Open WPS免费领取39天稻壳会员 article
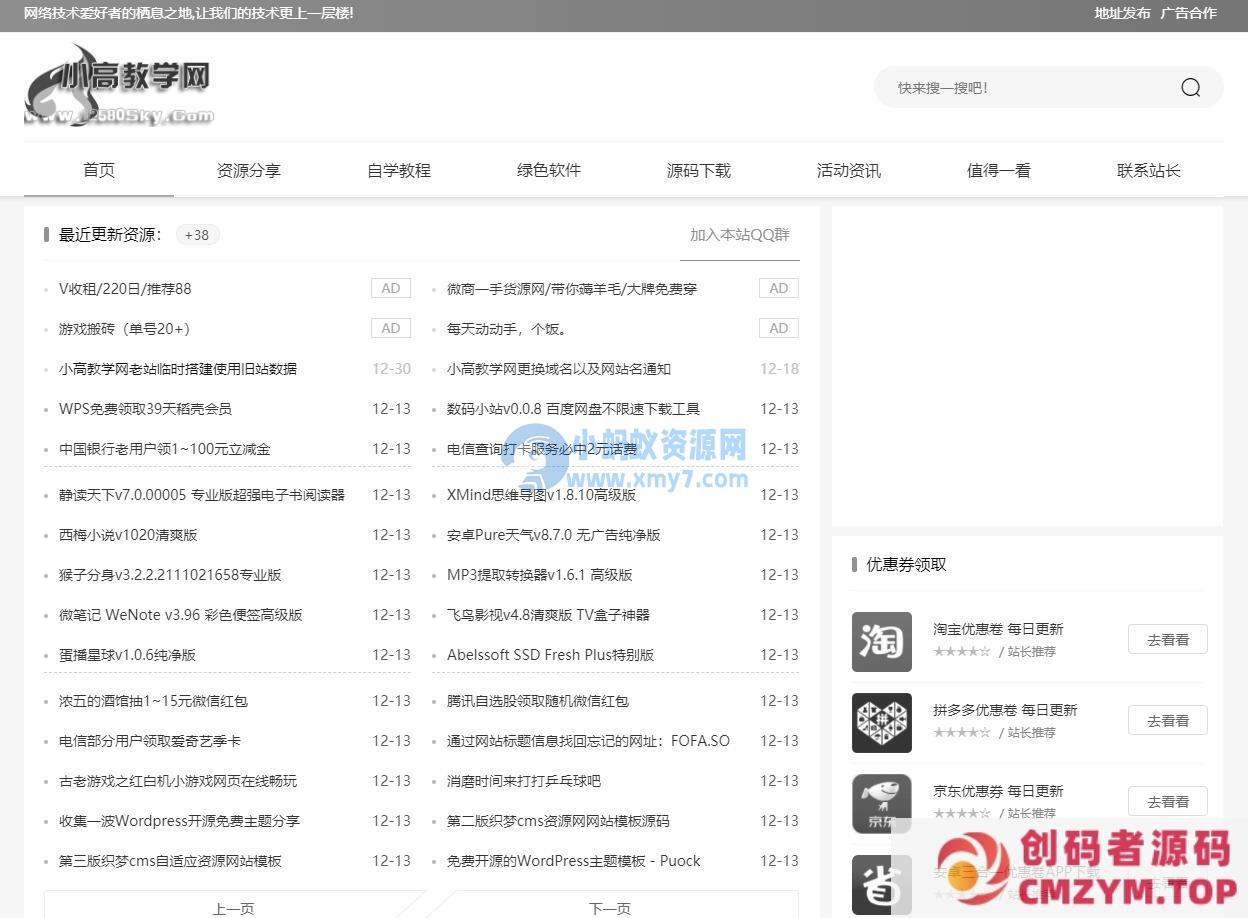Screen dimensions: 1248x918 click(145, 409)
